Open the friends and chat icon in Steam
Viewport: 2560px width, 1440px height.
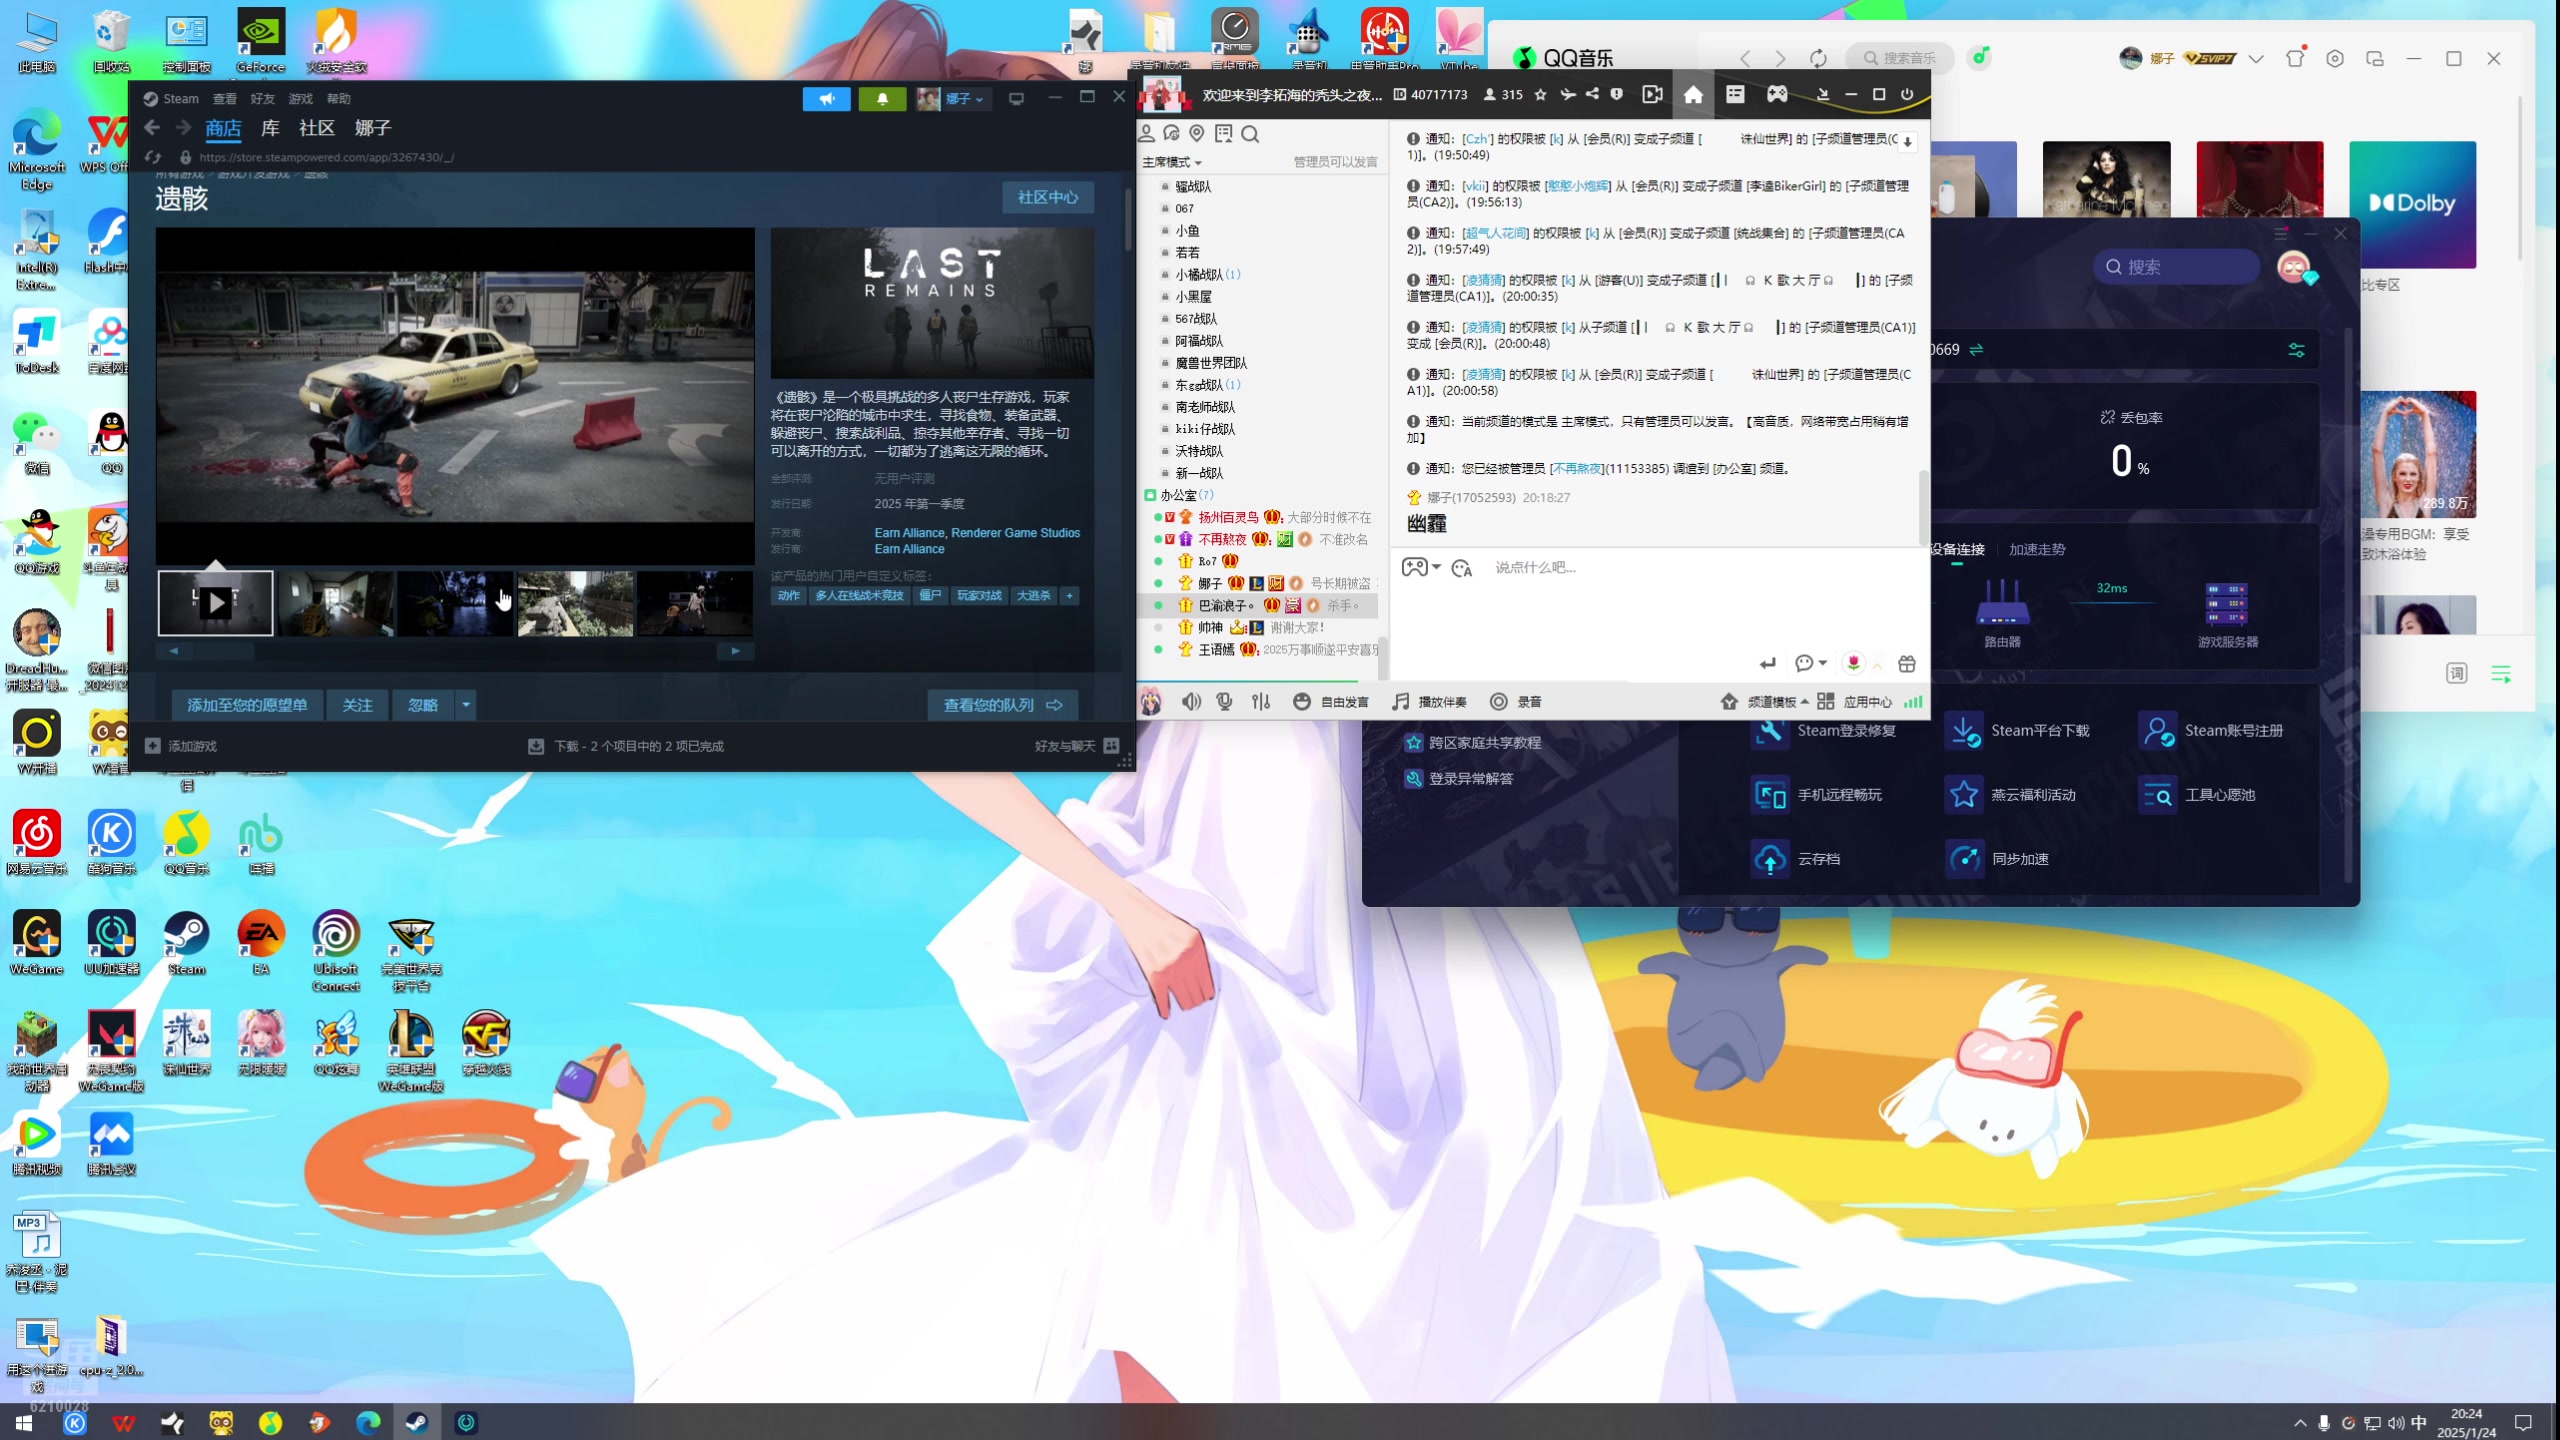[x=1111, y=746]
